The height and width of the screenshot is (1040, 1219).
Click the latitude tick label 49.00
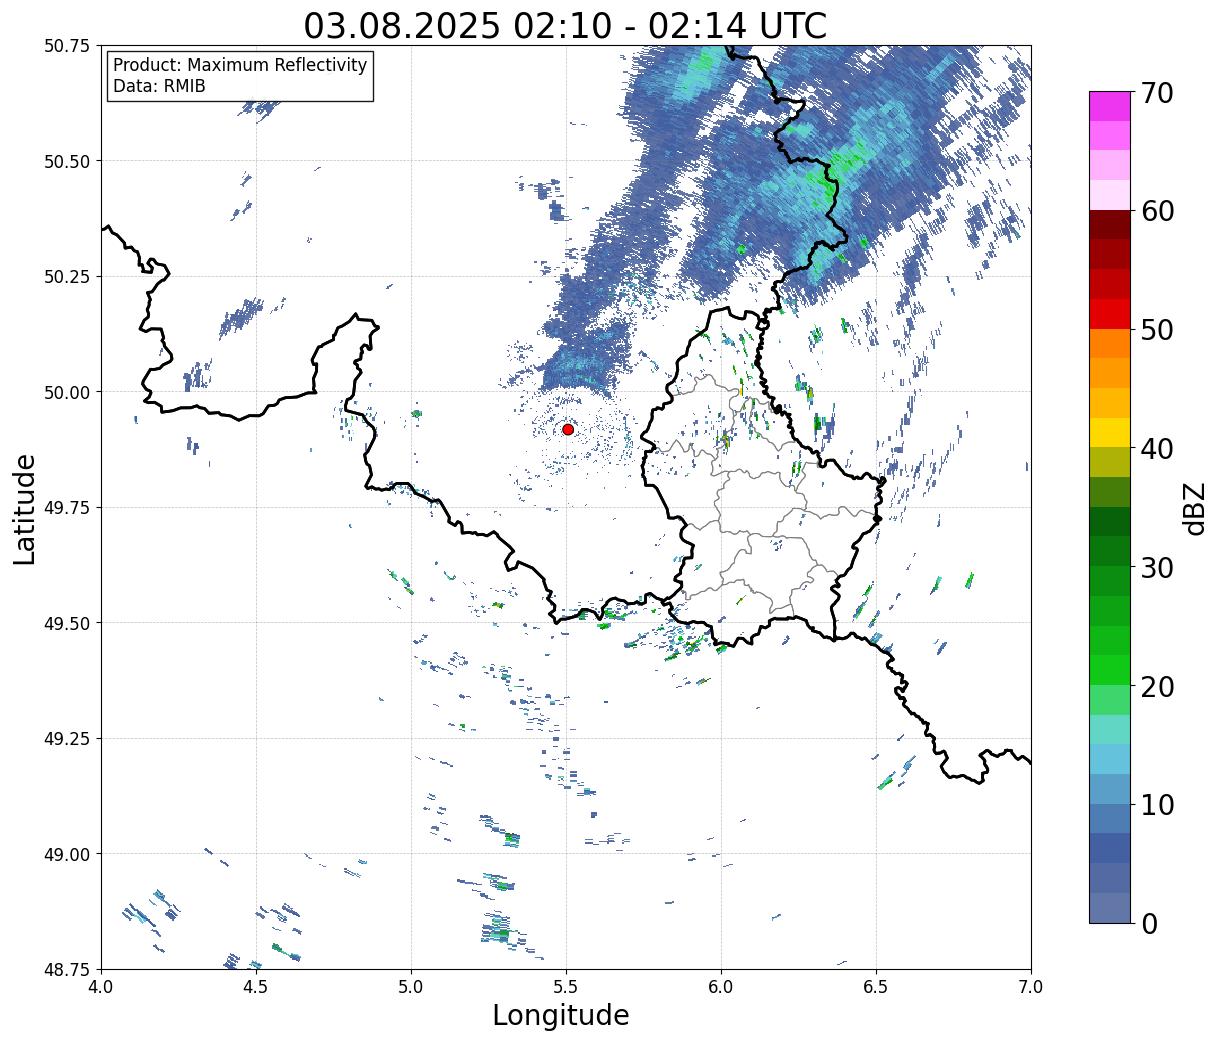point(67,854)
